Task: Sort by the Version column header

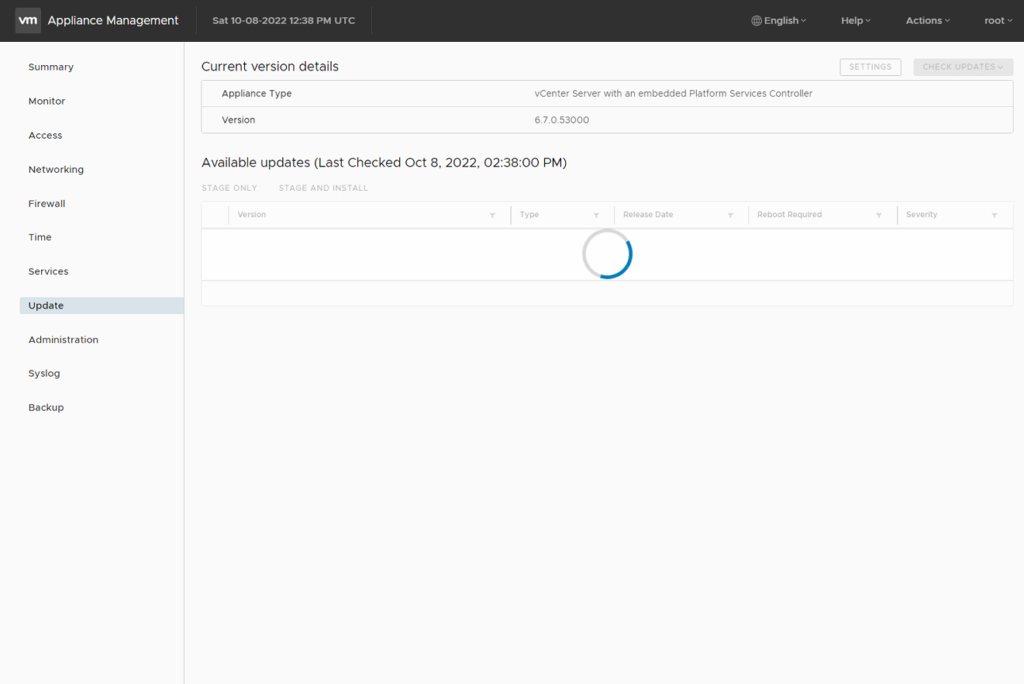Action: pyautogui.click(x=251, y=215)
